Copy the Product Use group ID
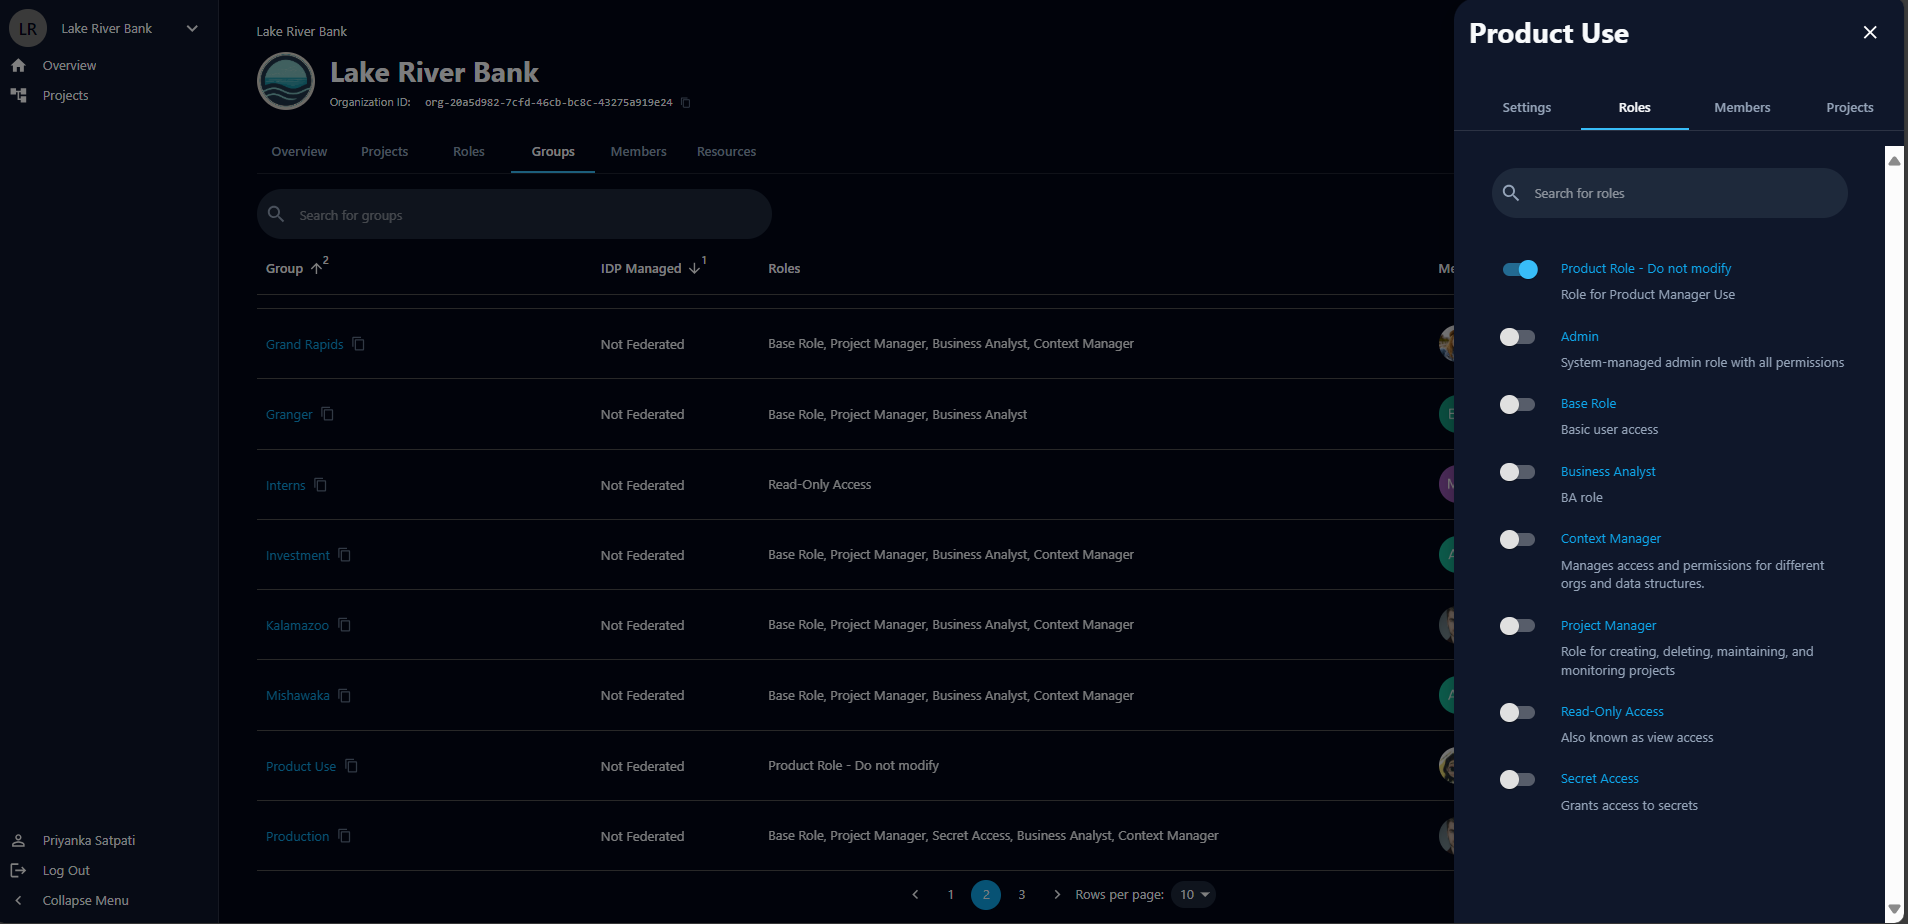 tap(351, 766)
